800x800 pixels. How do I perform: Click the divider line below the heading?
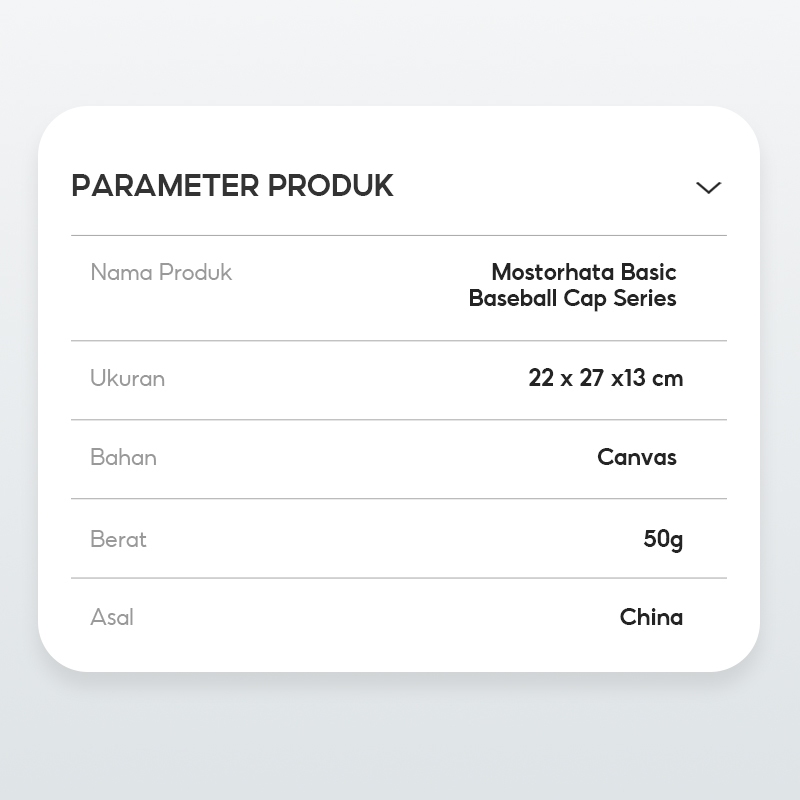[398, 236]
